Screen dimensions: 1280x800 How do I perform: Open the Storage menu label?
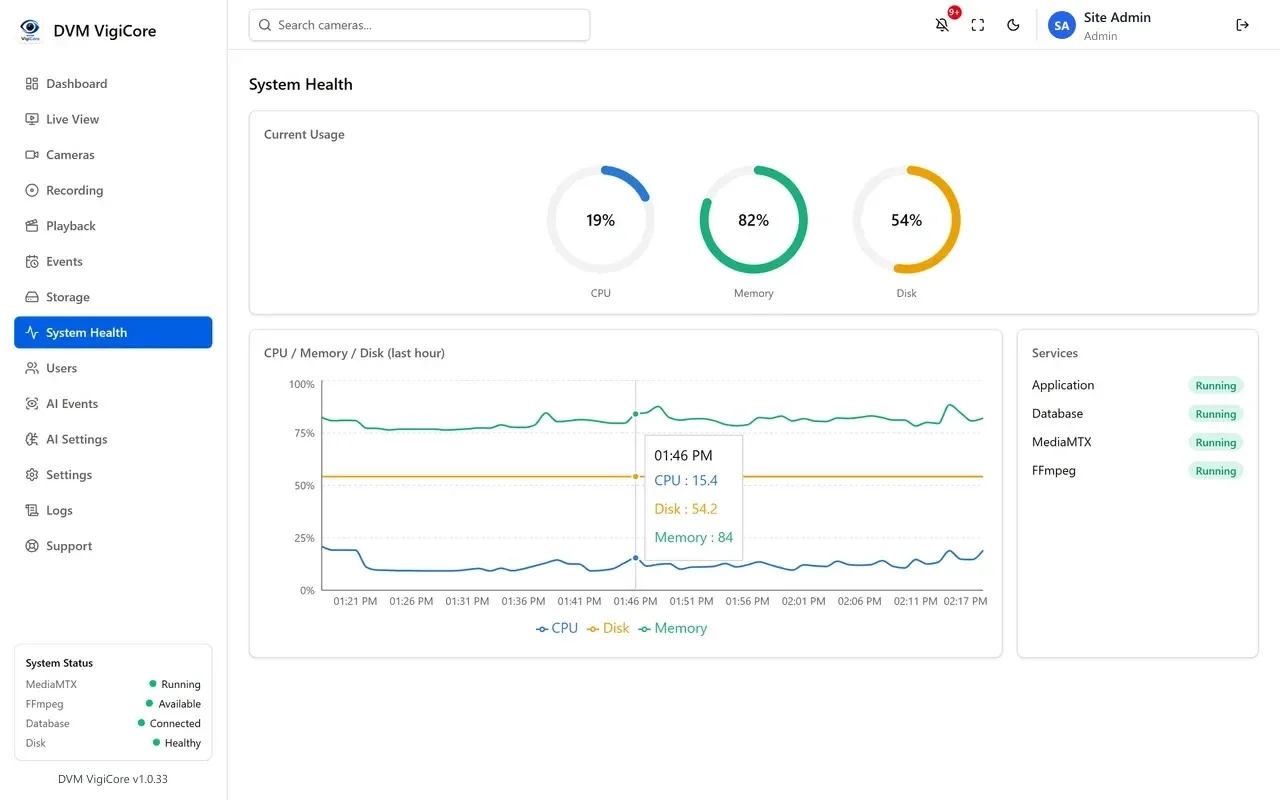point(68,297)
